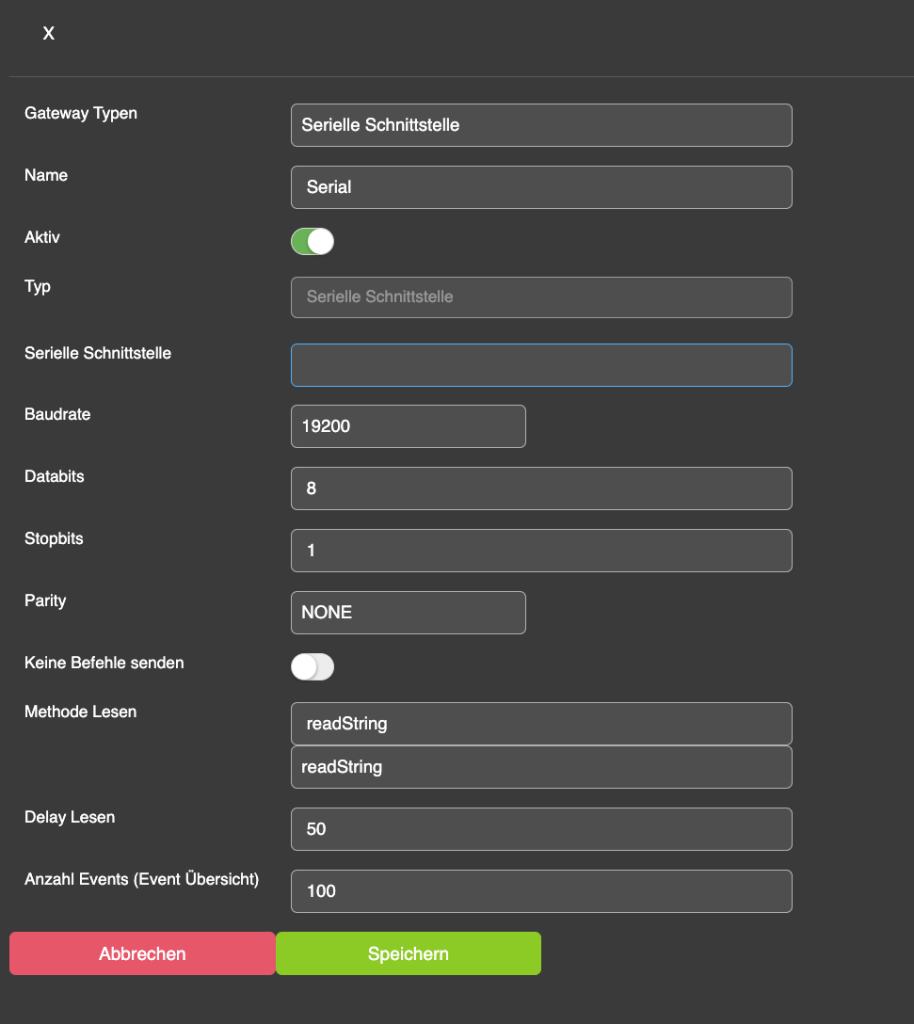Click the Name field containing Serial
914x1024 pixels.
(541, 187)
